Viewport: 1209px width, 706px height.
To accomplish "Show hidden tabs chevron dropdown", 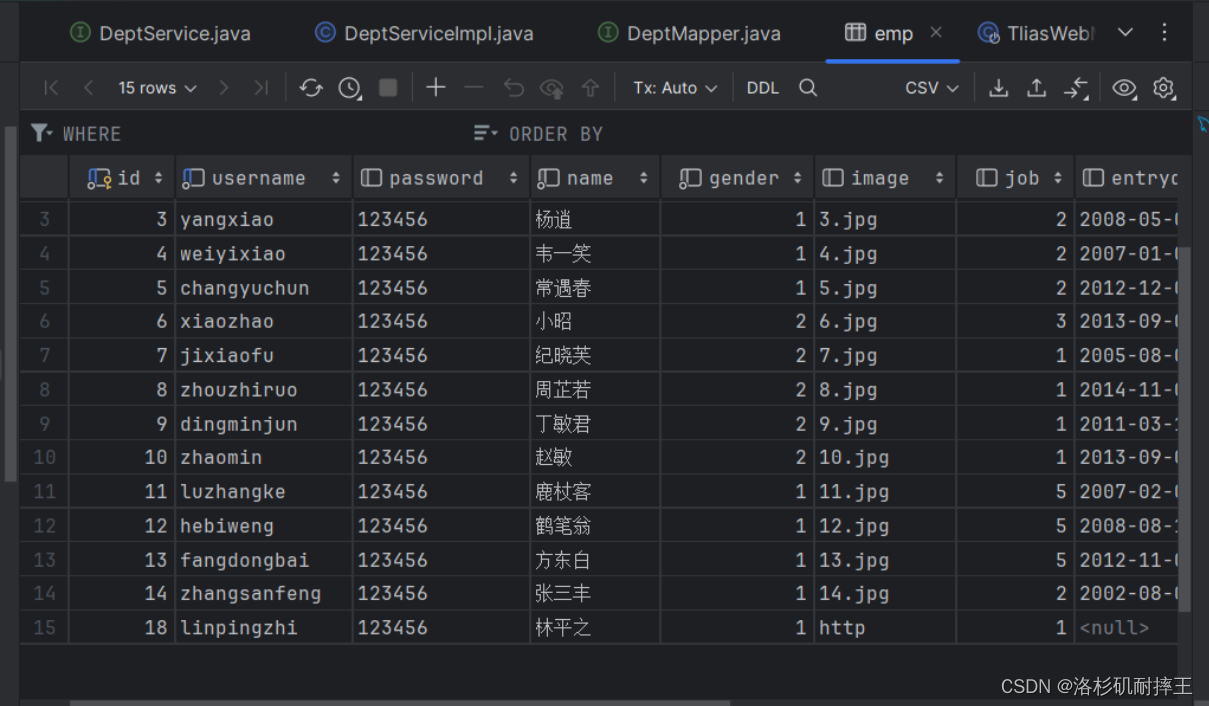I will [x=1125, y=32].
